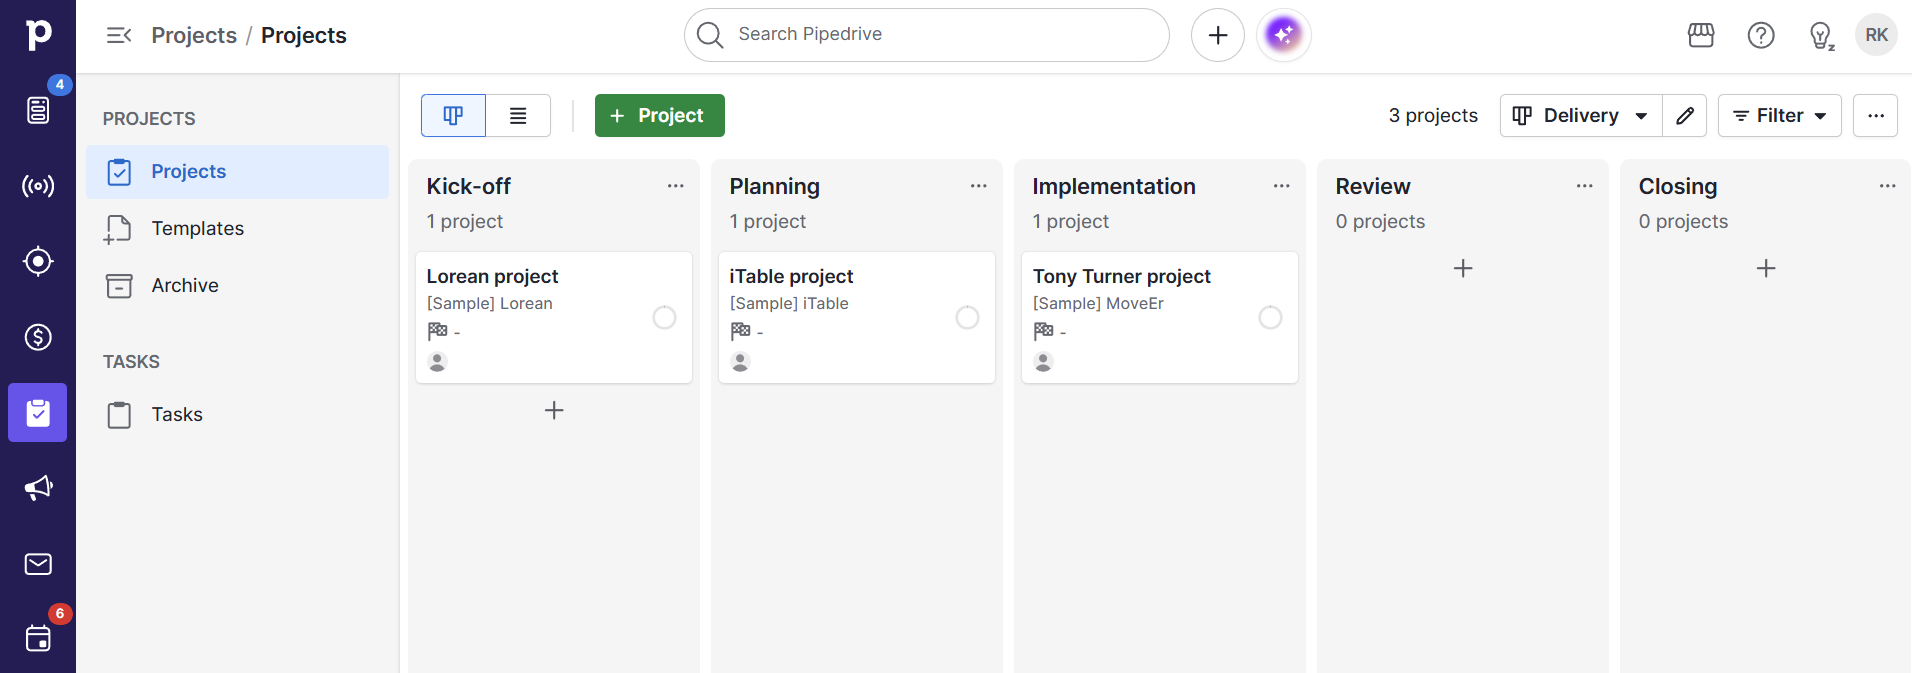1912x673 pixels.
Task: Mark Lorean project status circle
Action: 664,317
